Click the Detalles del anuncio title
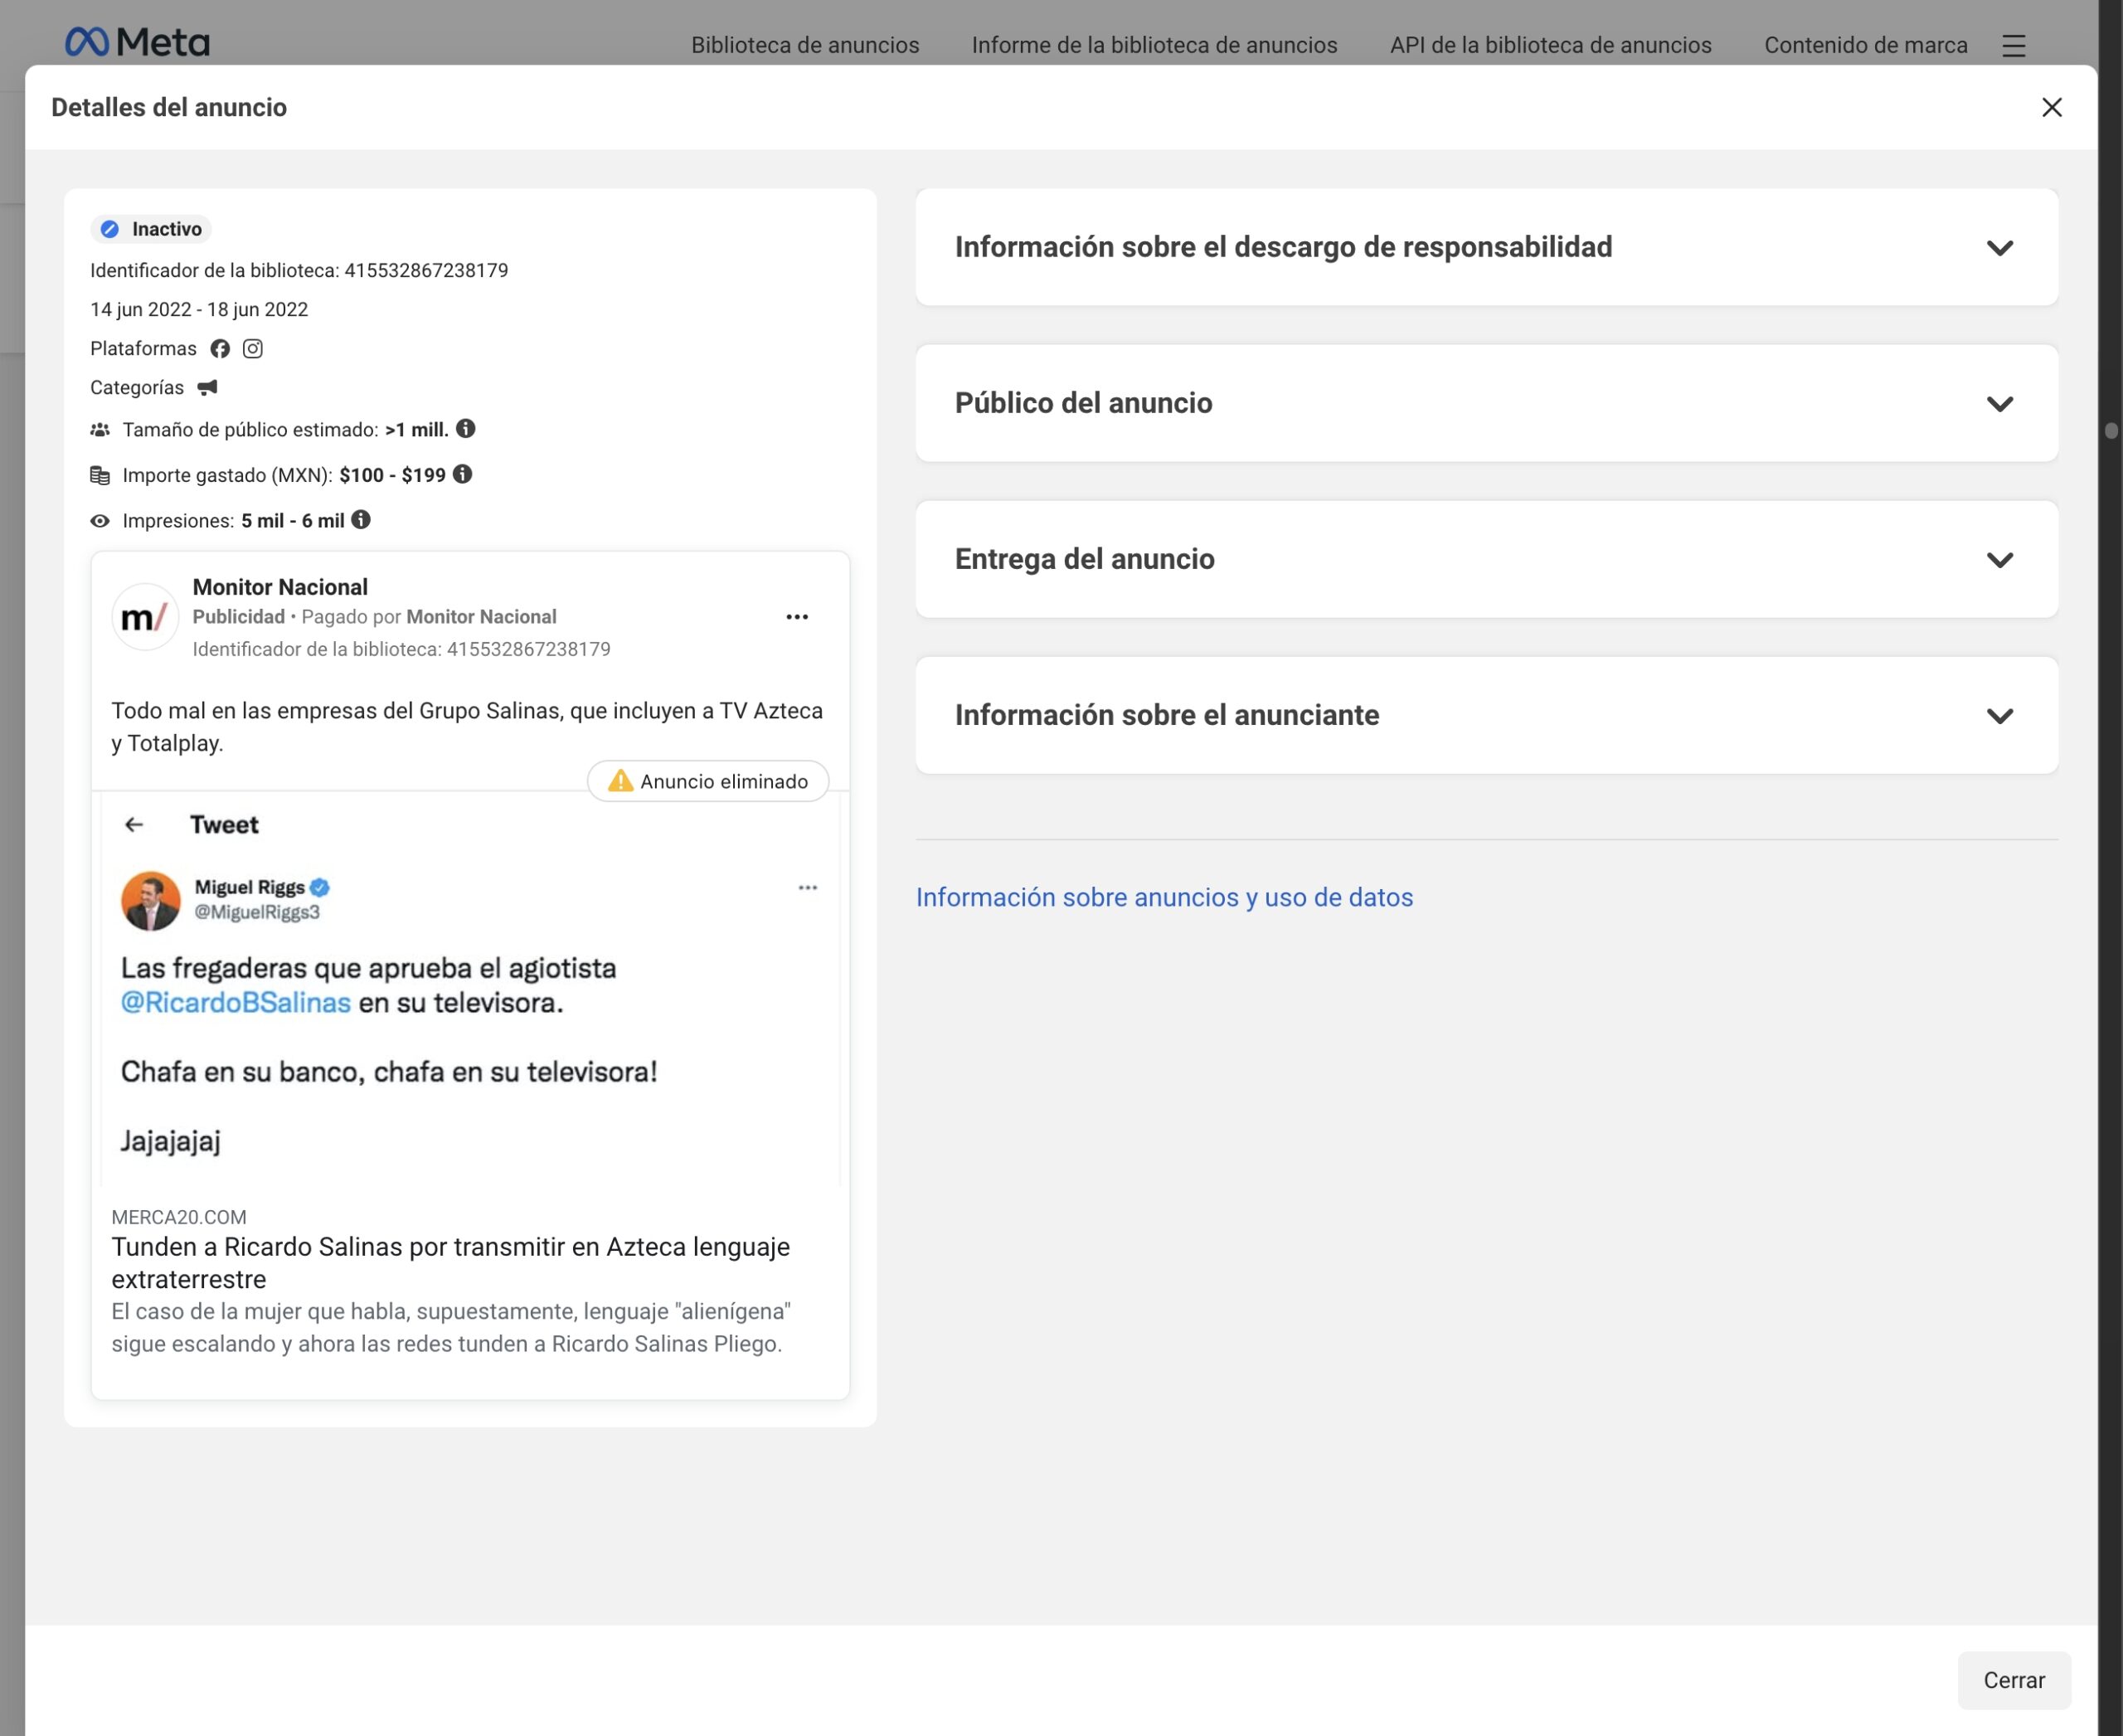The height and width of the screenshot is (1736, 2123). (169, 108)
